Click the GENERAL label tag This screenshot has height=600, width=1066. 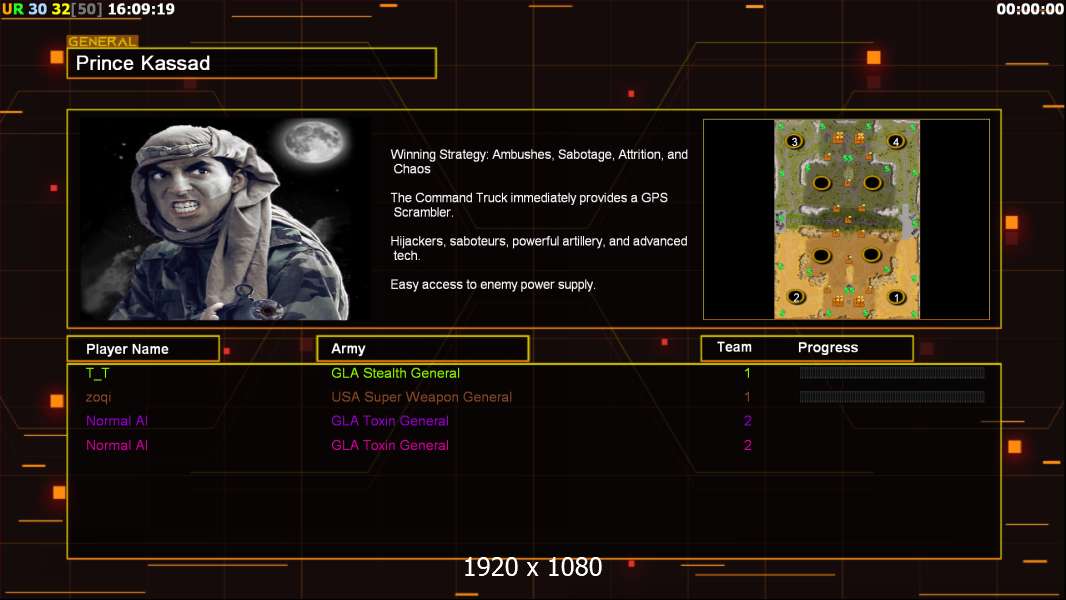(x=102, y=41)
